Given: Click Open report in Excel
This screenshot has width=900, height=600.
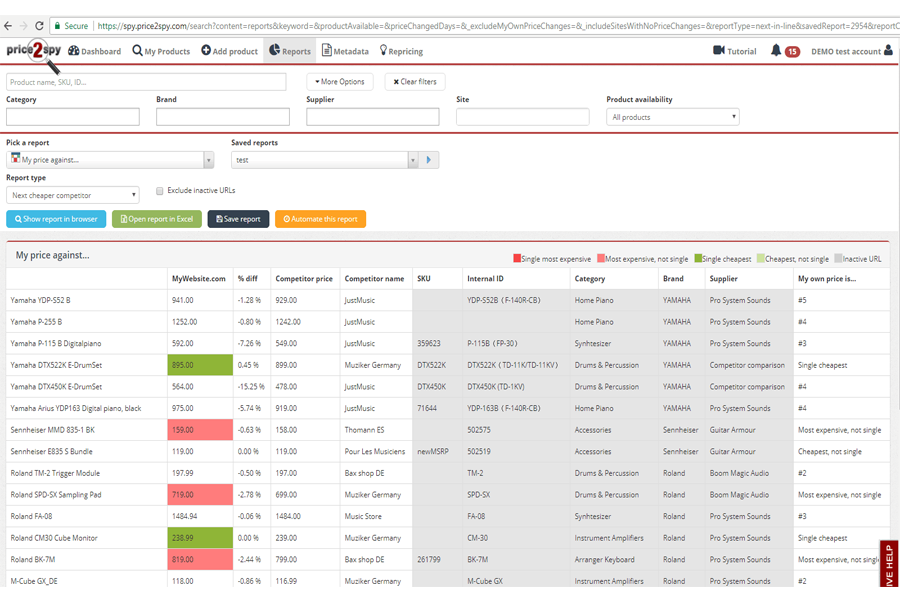Looking at the screenshot, I should pyautogui.click(x=157, y=219).
